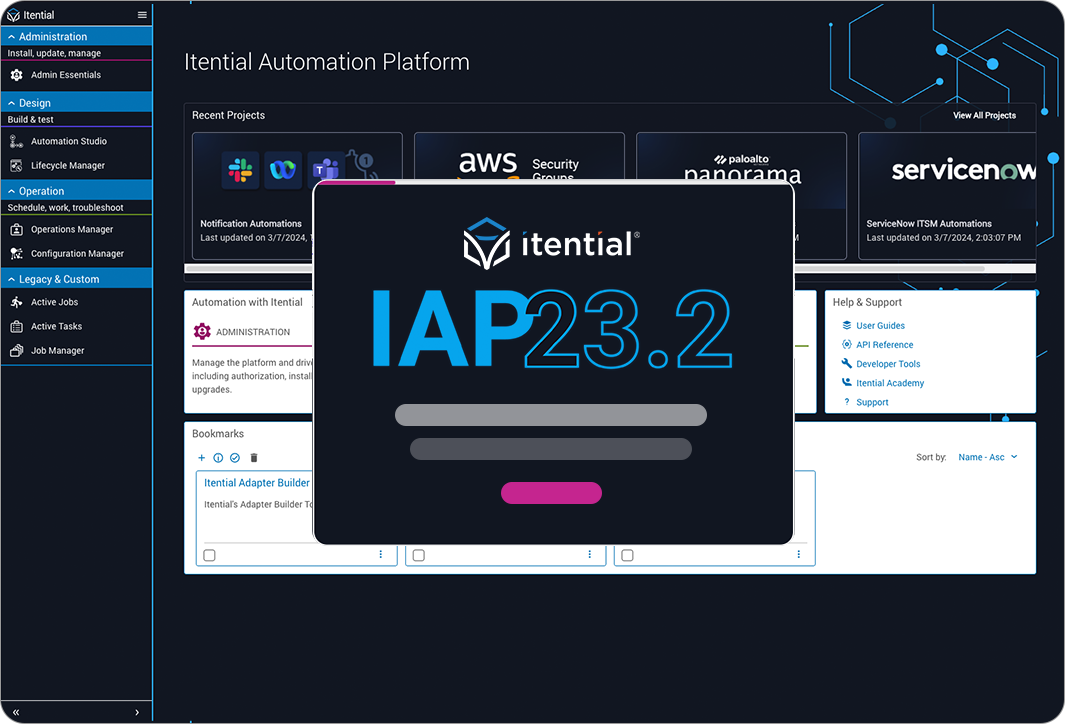Open the Itential Adapter Builder bookmark title
Viewport: 1065px width, 724px height.
tap(257, 483)
